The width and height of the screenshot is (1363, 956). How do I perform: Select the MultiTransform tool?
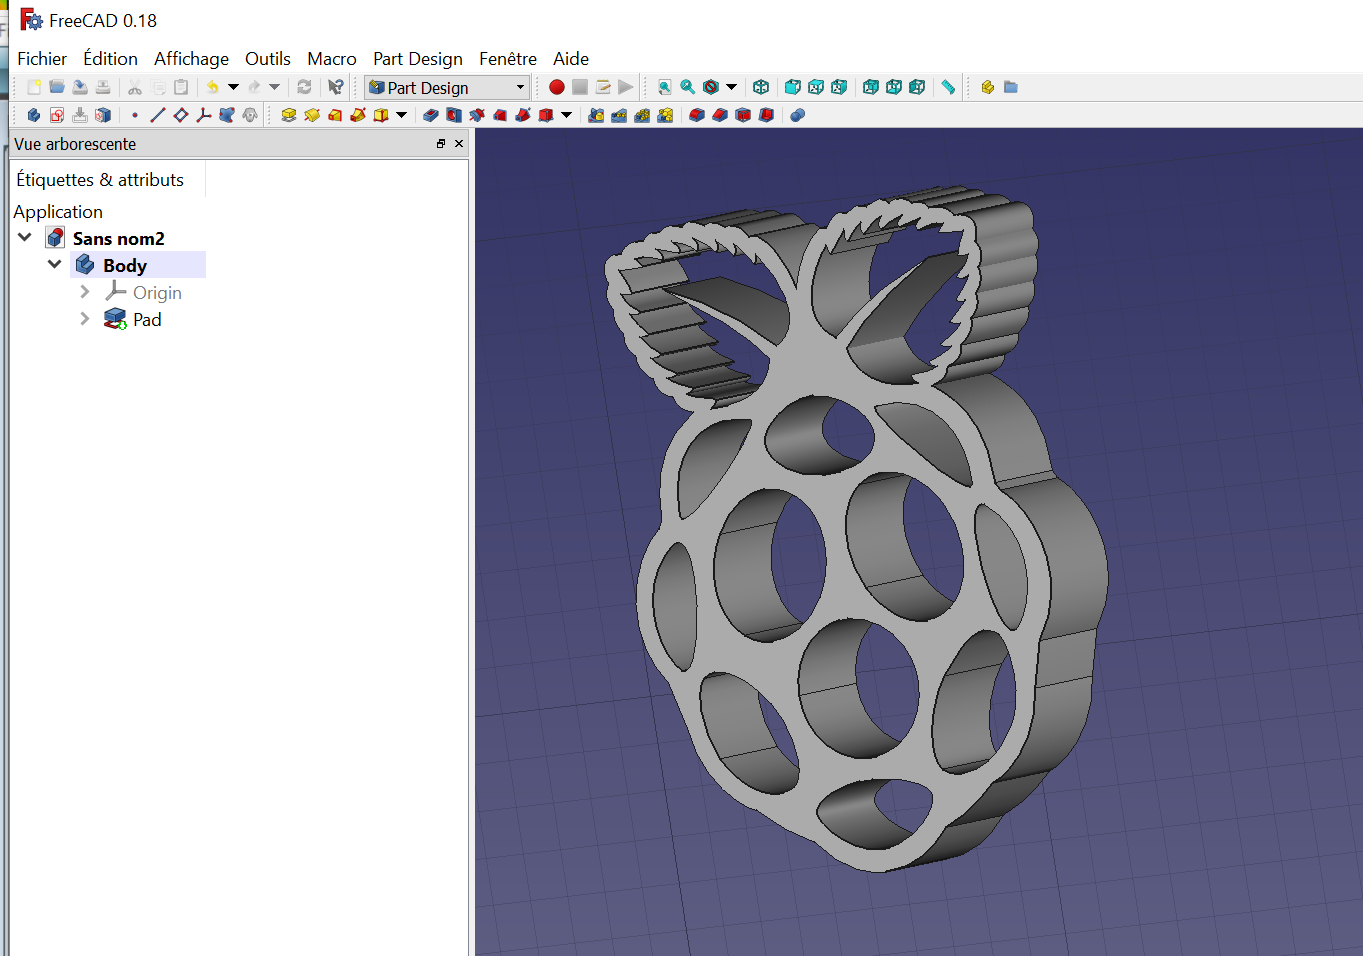coord(665,115)
